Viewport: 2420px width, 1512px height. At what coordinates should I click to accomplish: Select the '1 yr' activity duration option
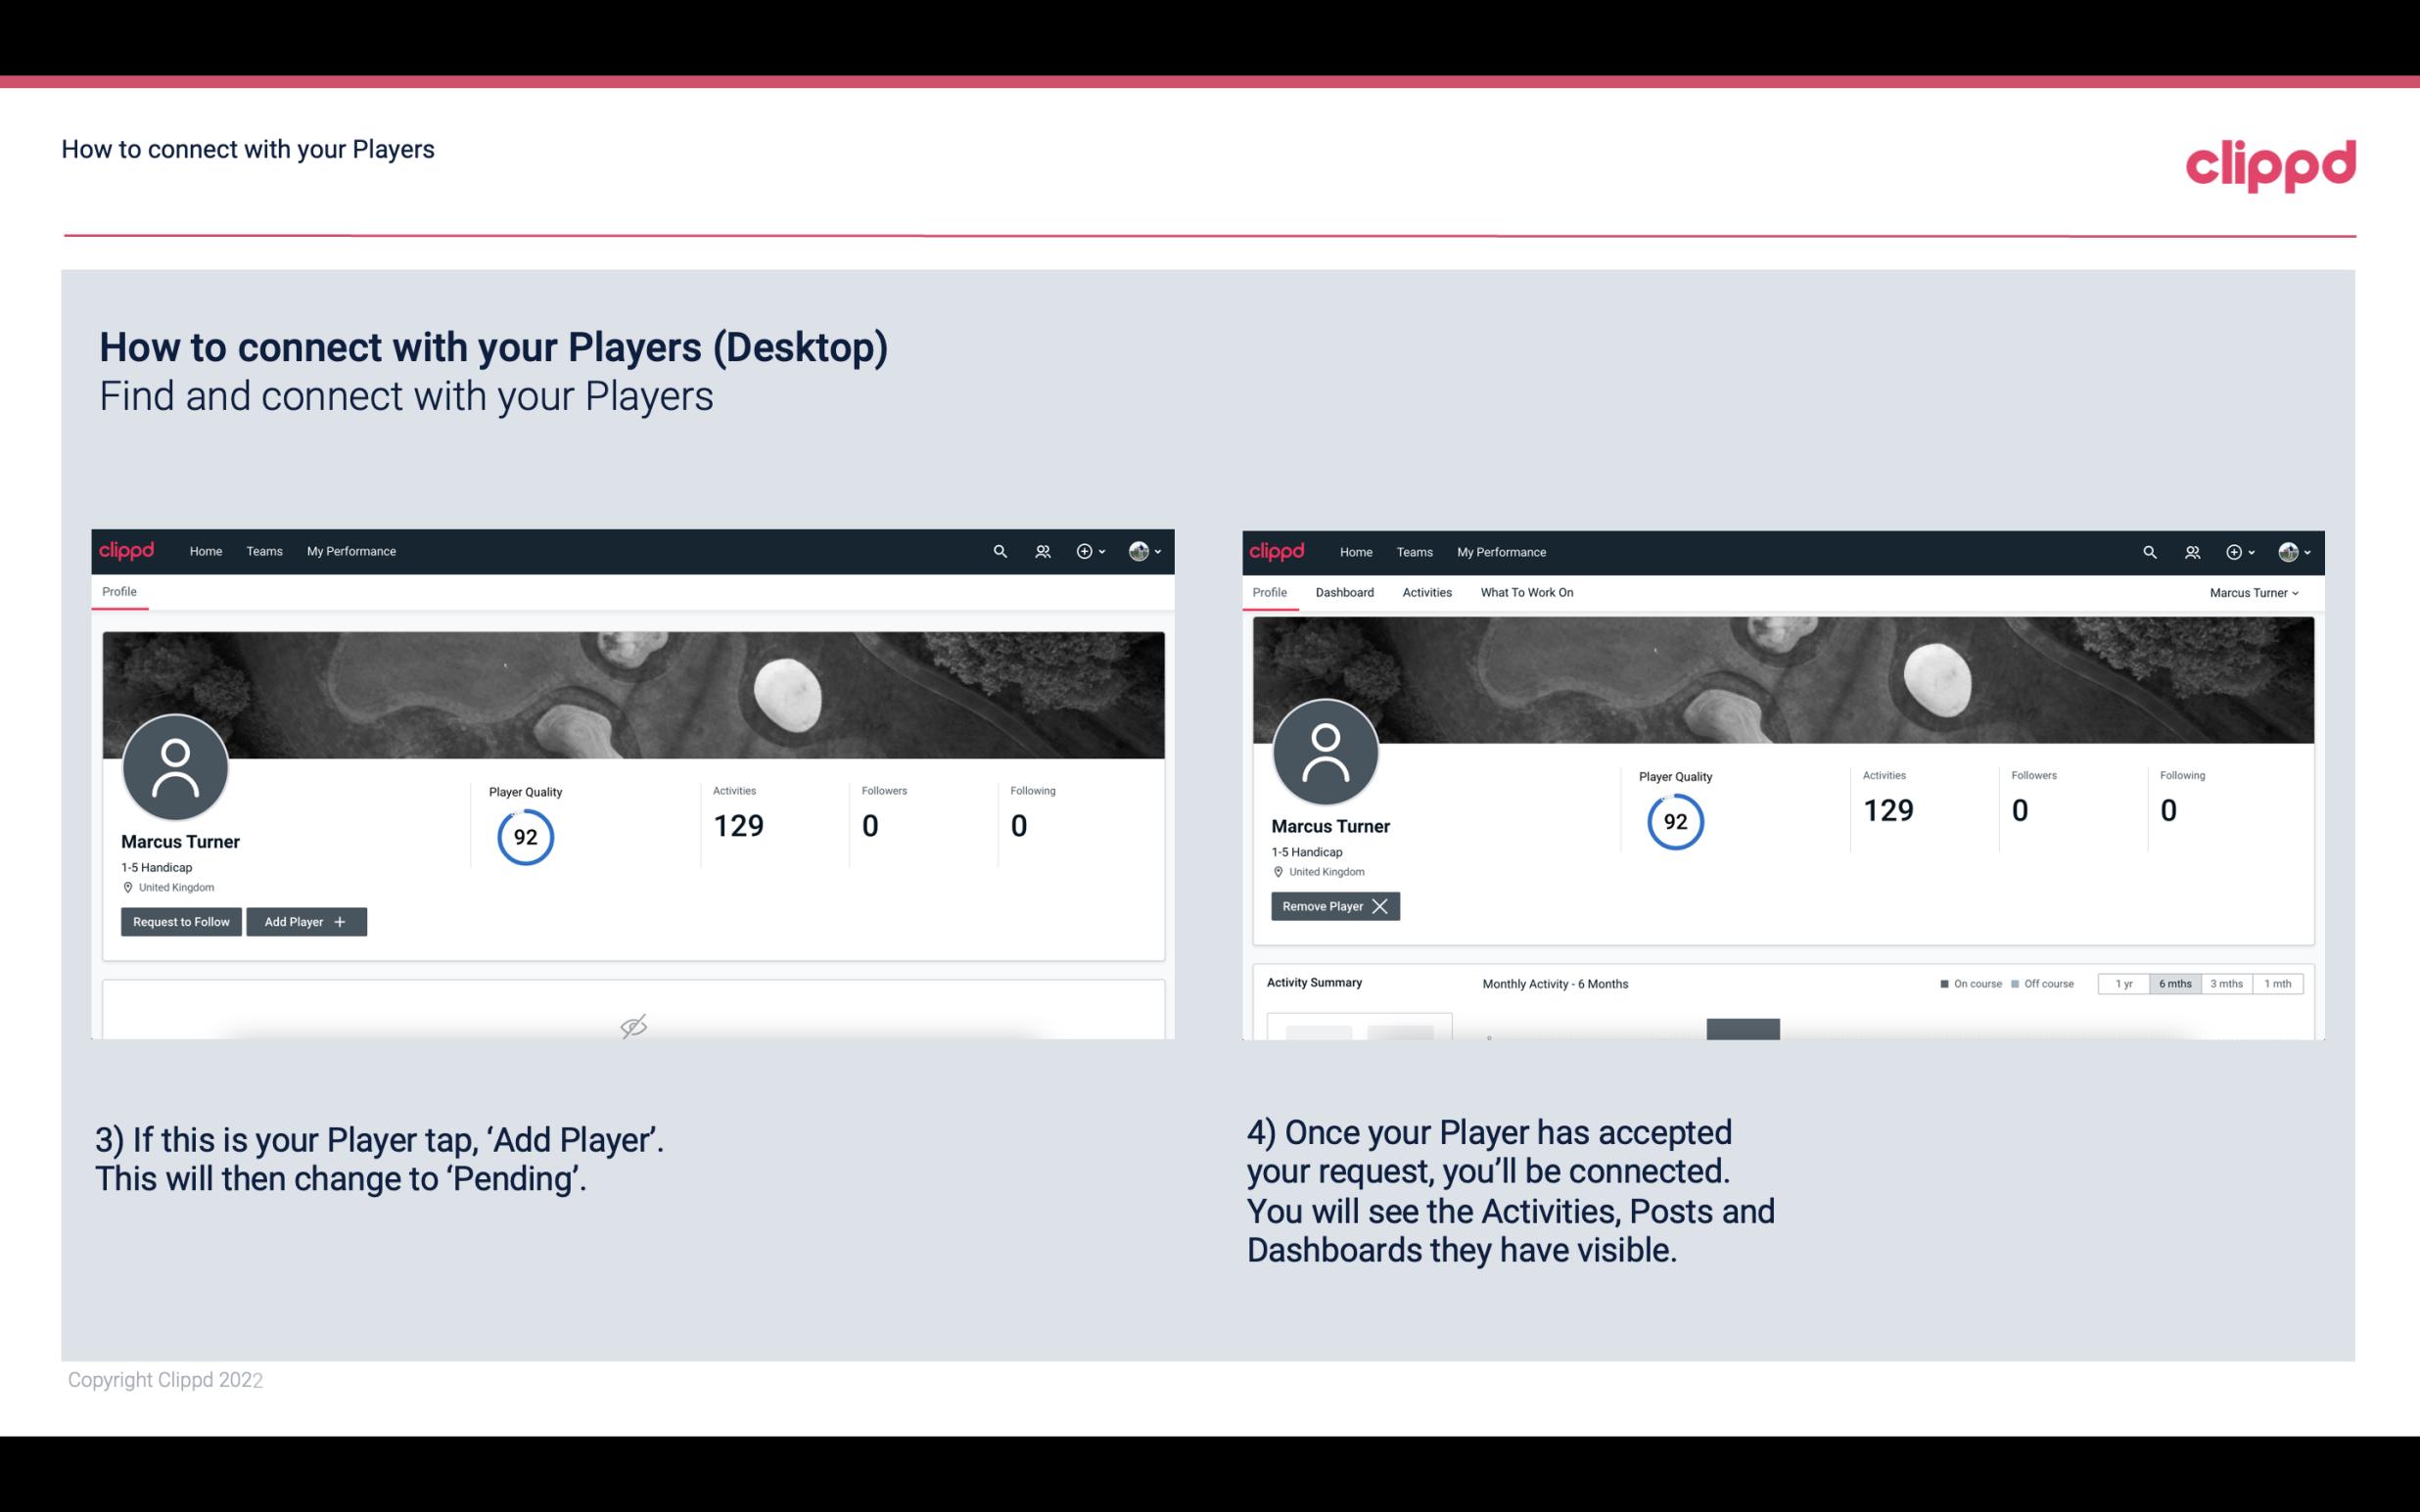coord(2122,983)
